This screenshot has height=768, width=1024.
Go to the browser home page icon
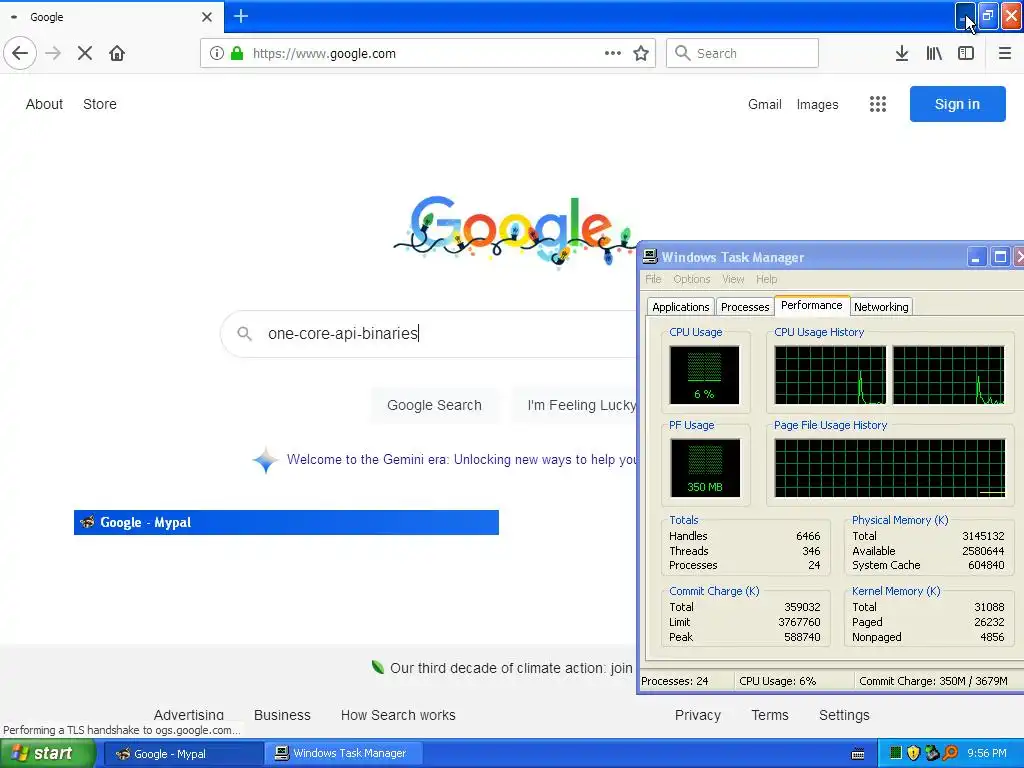coord(117,53)
